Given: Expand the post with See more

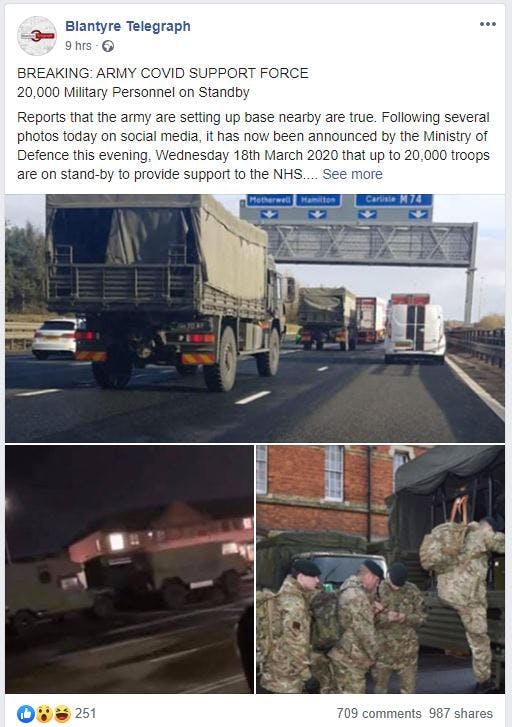Looking at the screenshot, I should click(352, 174).
